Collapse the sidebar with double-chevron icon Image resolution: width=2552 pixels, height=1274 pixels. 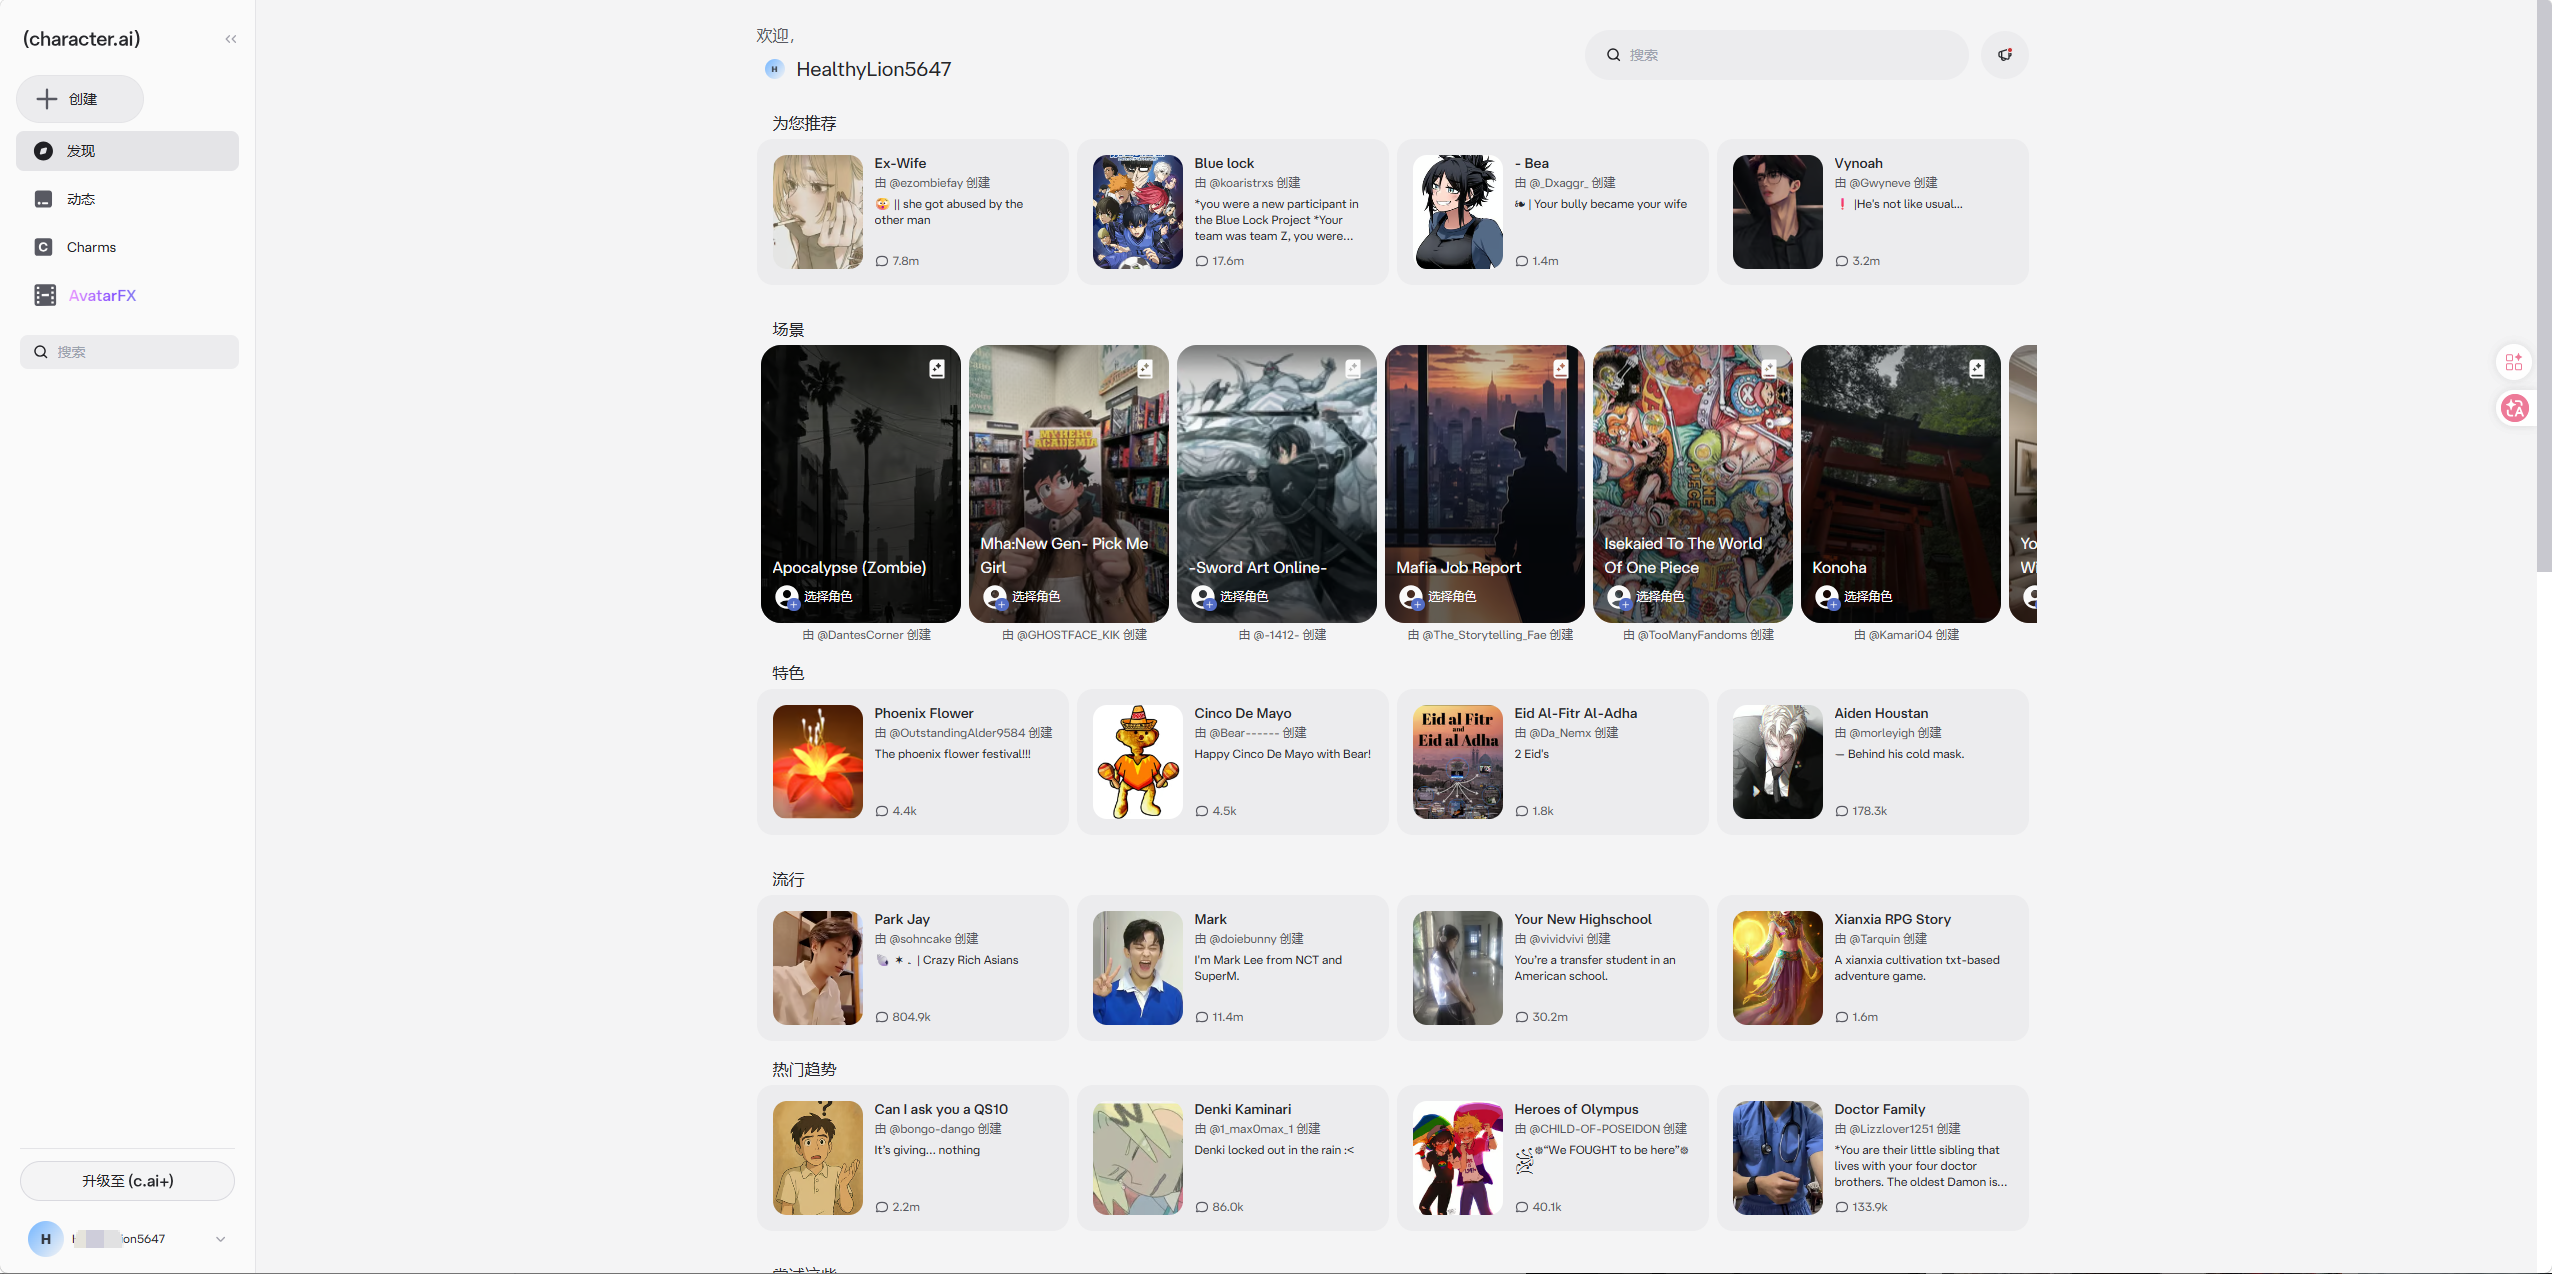(x=231, y=39)
